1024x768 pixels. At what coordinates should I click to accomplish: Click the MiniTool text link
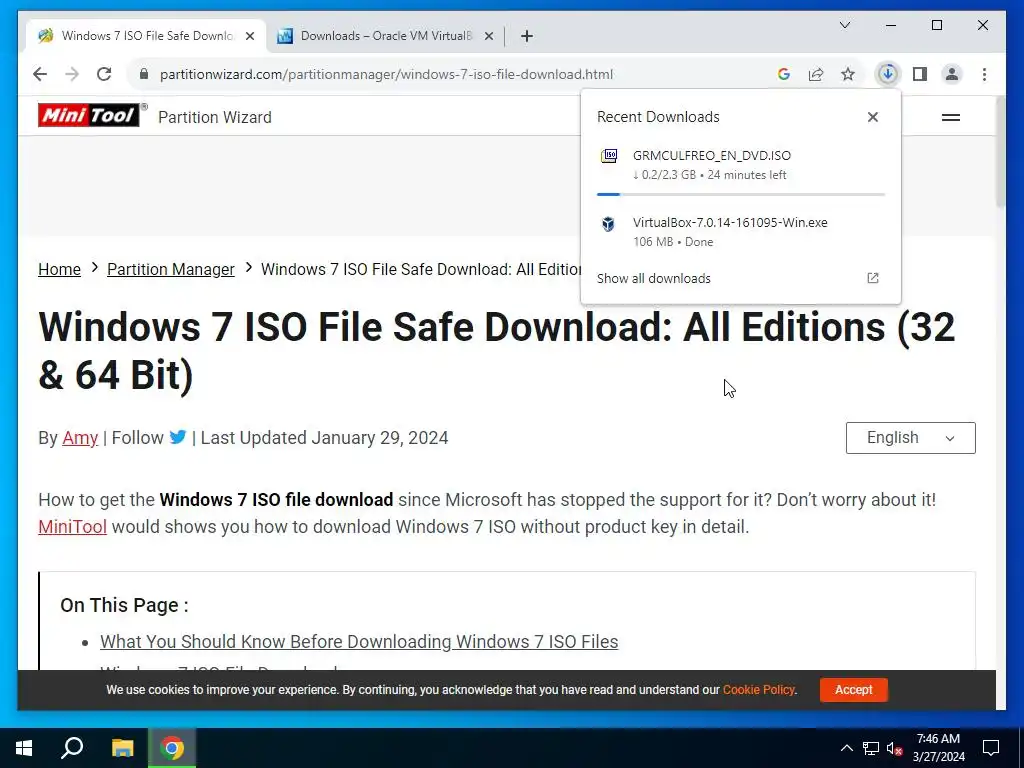click(72, 526)
